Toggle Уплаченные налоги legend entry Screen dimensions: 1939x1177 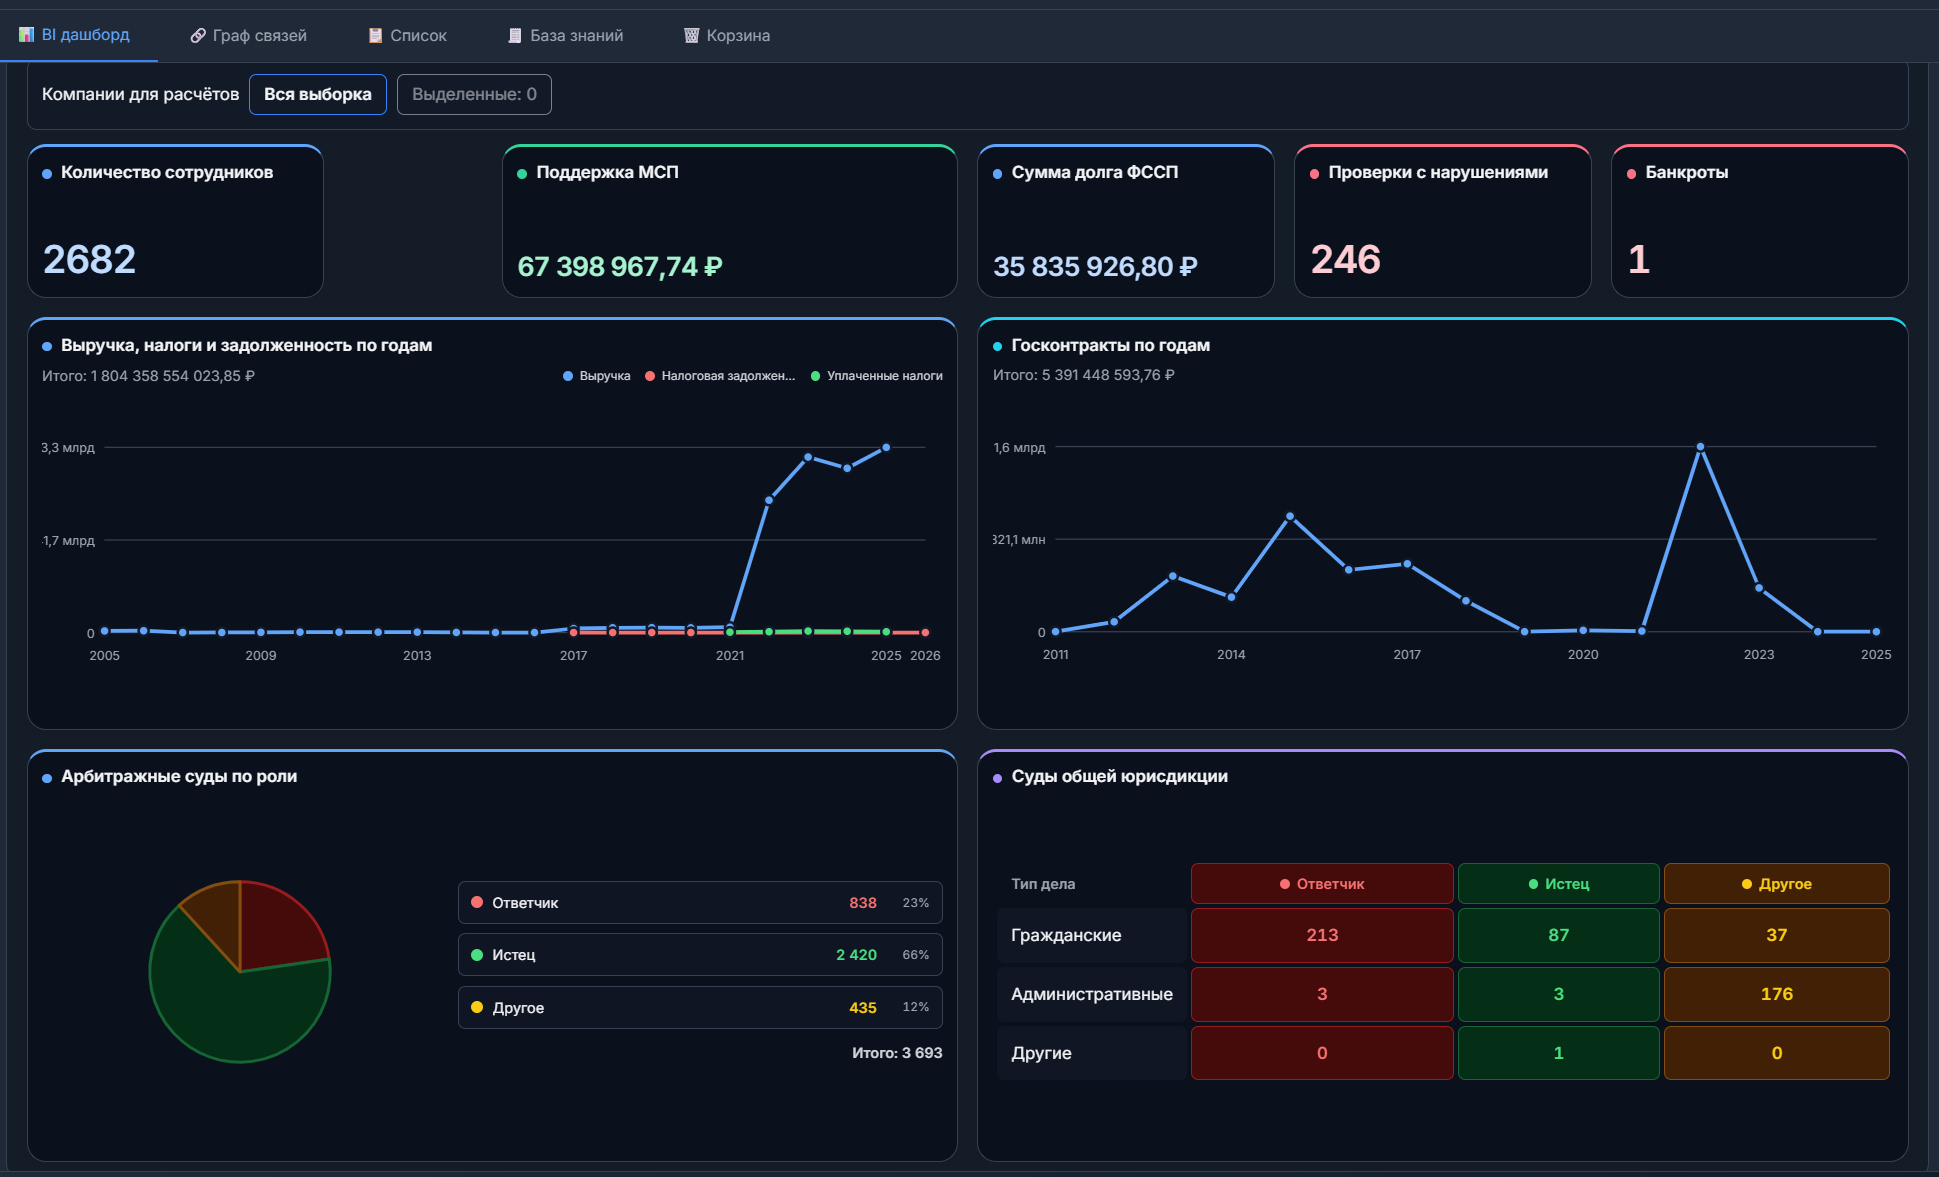877,376
